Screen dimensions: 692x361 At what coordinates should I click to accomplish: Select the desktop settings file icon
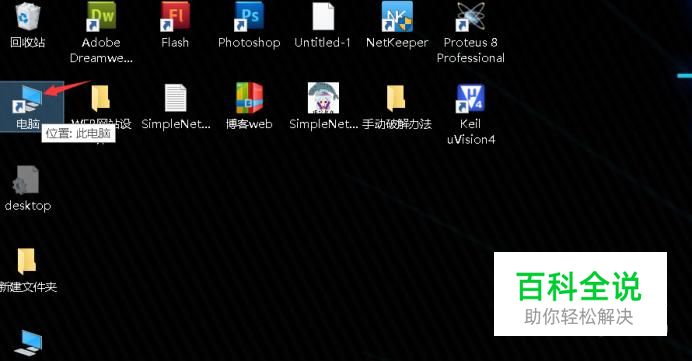(26, 180)
